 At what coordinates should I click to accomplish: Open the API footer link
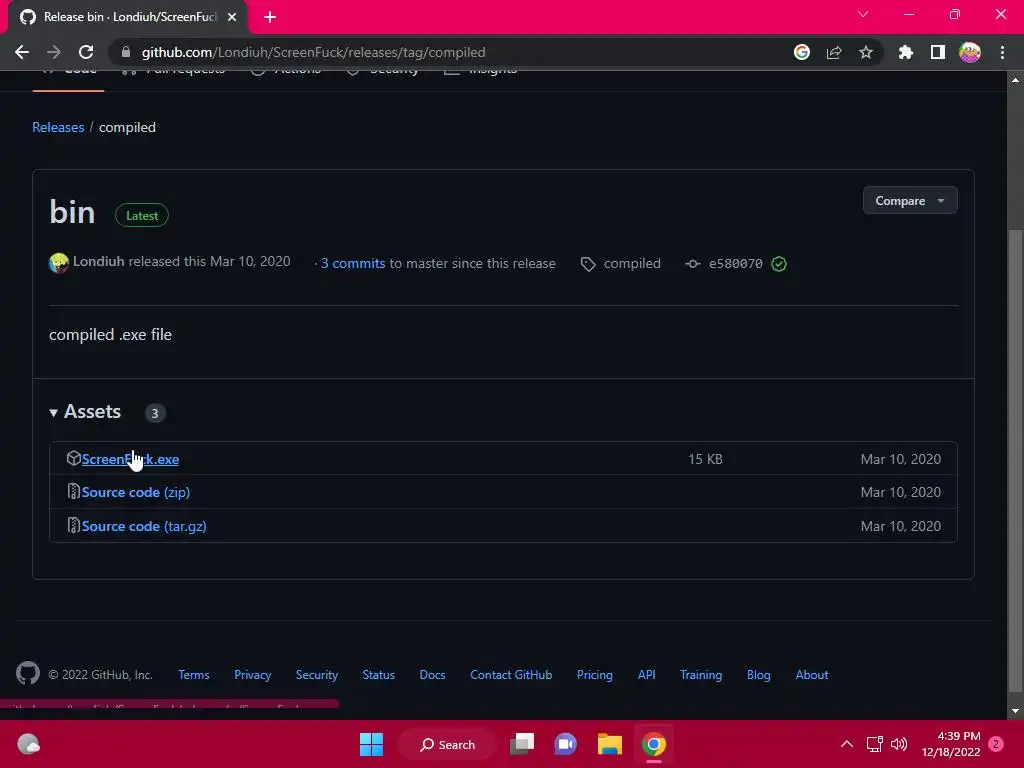pos(647,675)
